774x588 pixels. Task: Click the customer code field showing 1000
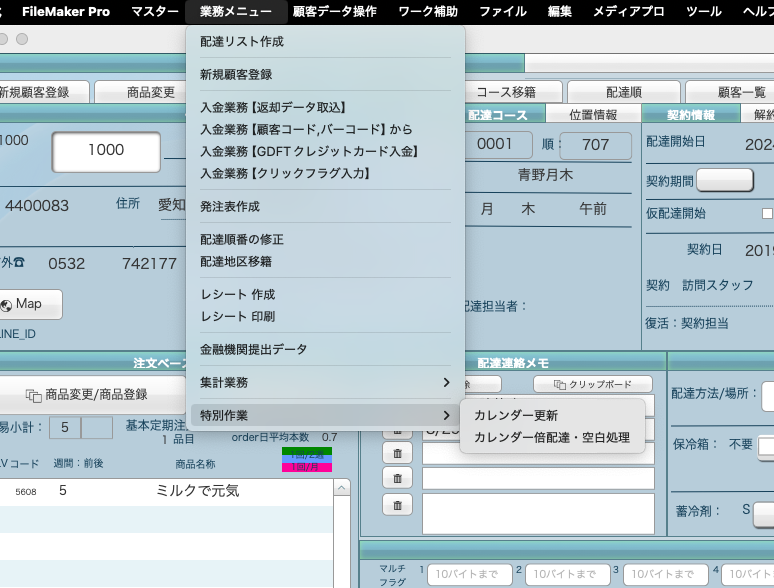tap(106, 150)
